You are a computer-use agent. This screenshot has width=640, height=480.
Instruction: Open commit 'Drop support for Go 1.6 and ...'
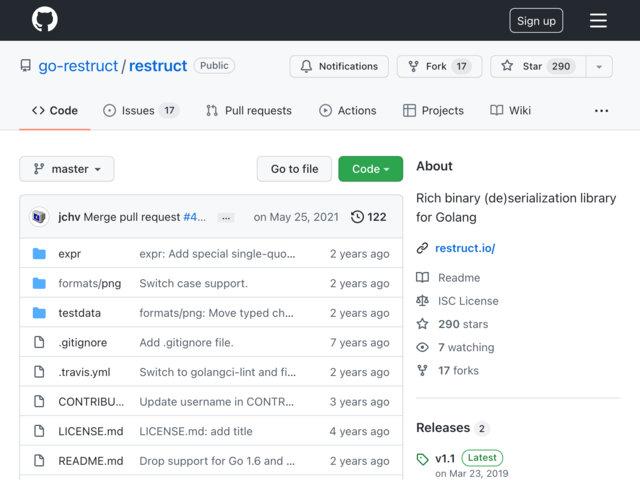[217, 461]
